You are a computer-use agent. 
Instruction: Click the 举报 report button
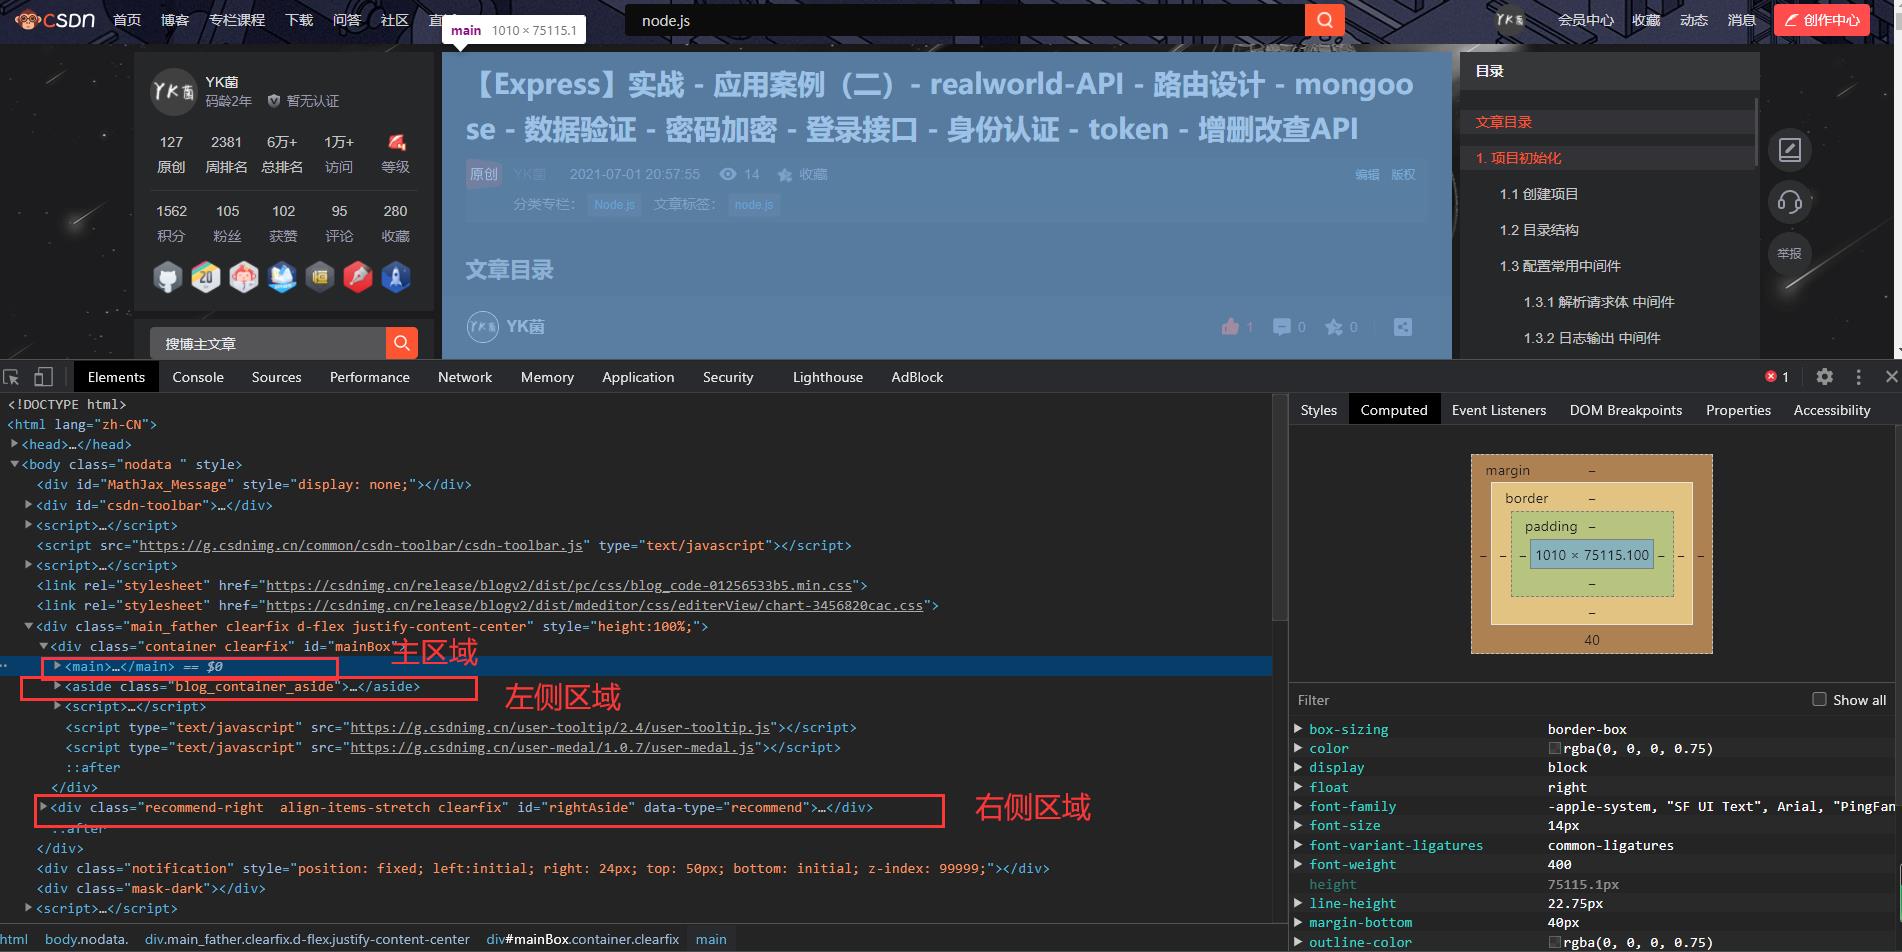(x=1790, y=254)
